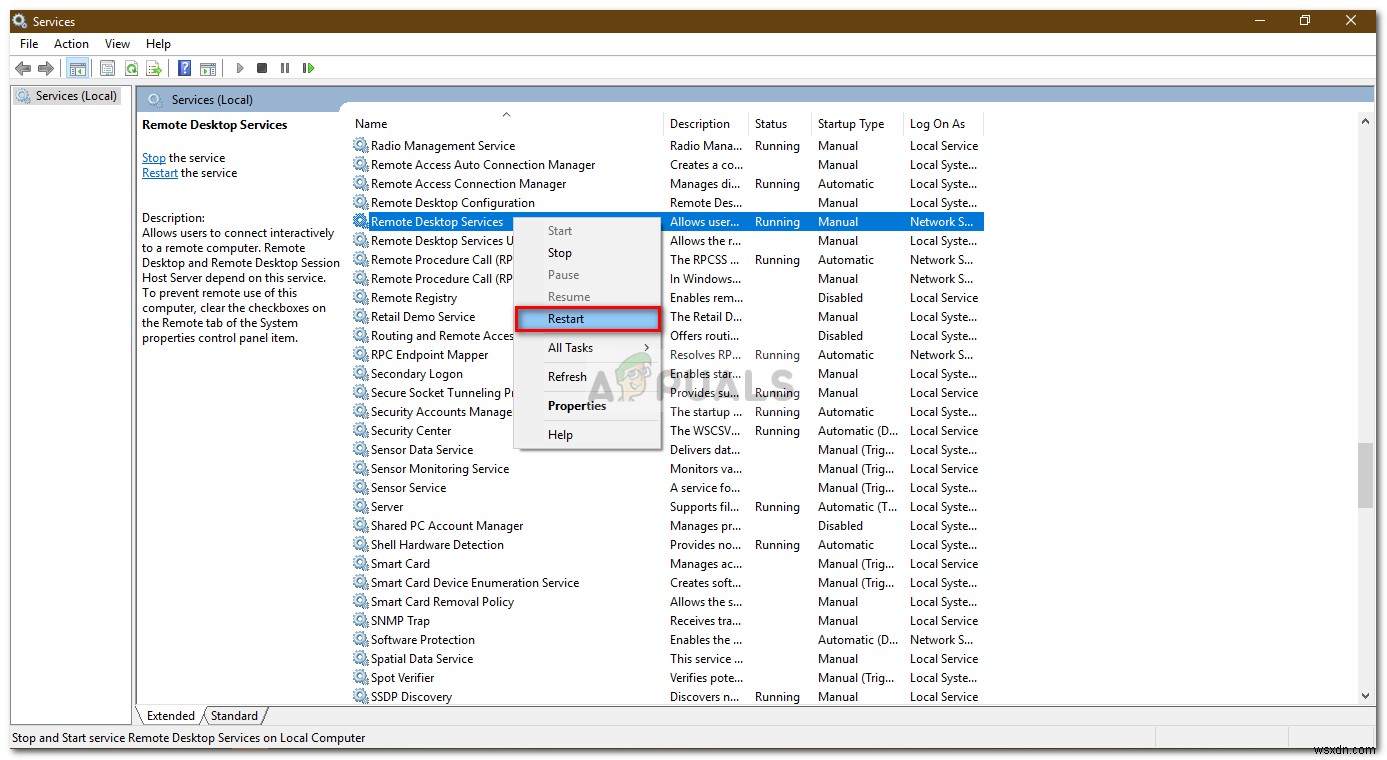Image resolution: width=1387 pixels, height=760 pixels.
Task: Toggle the Show/Hide Console Tree toolbar icon
Action: 77,68
